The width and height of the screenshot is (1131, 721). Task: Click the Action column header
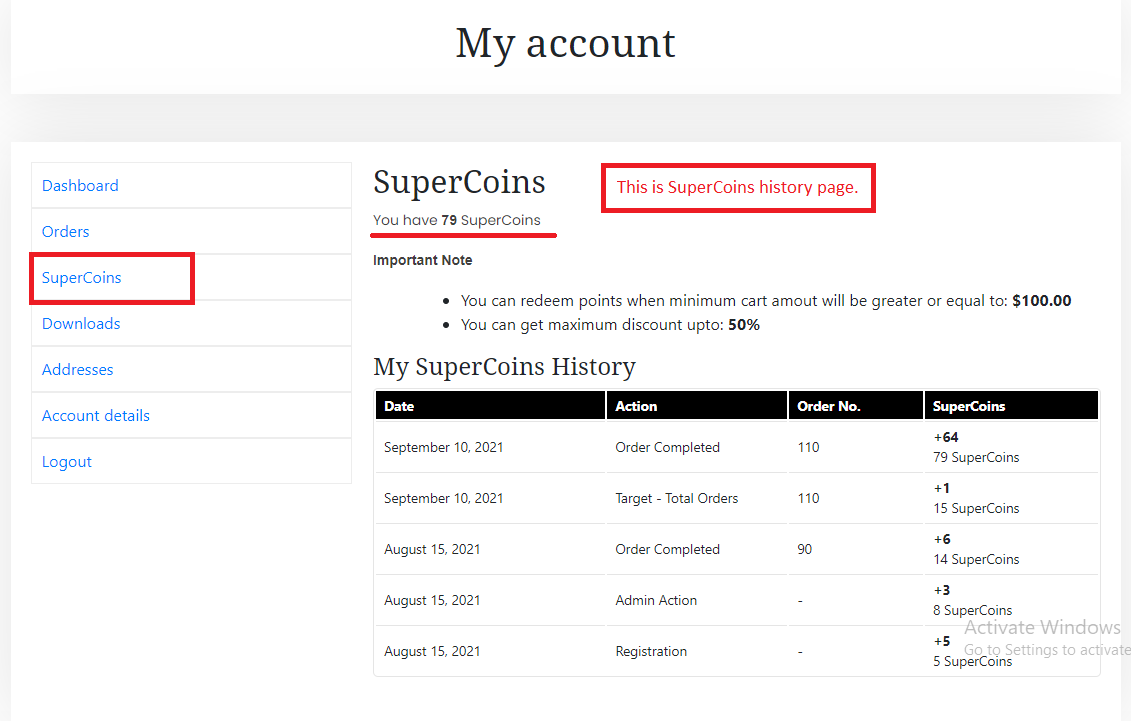point(636,406)
